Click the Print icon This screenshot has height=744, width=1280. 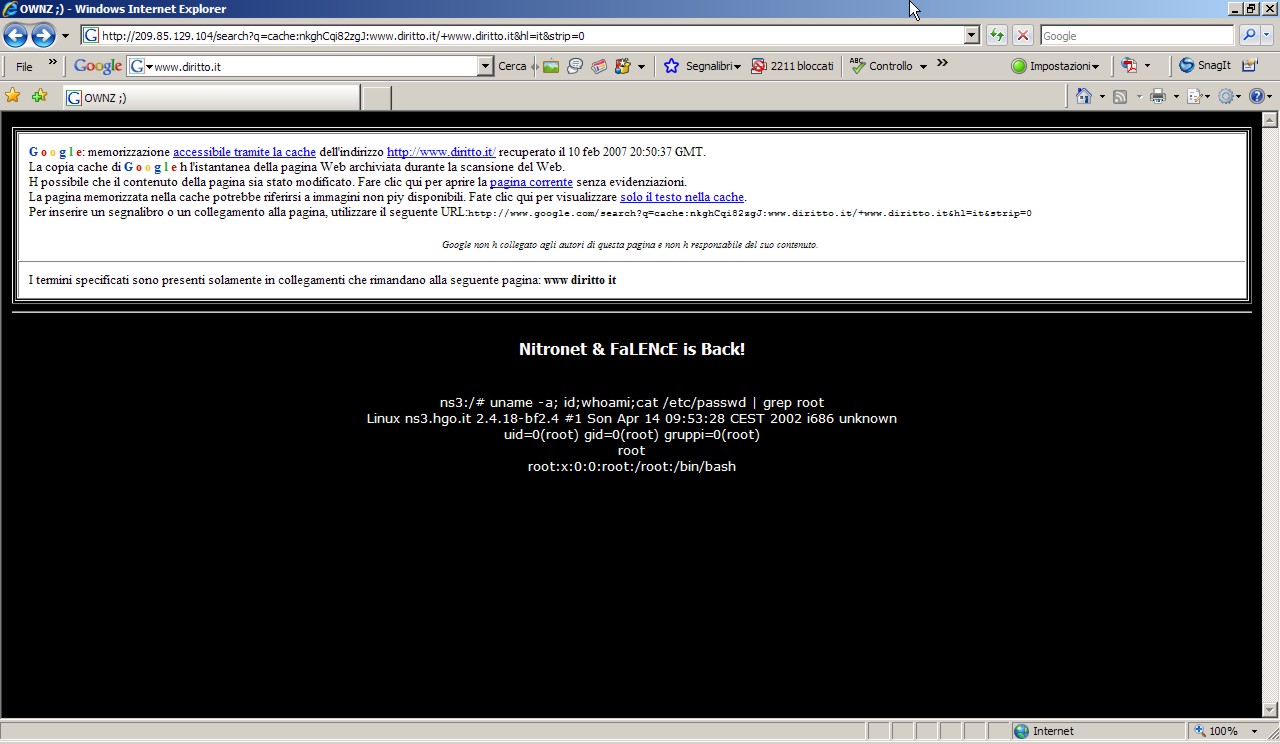coord(1158,96)
